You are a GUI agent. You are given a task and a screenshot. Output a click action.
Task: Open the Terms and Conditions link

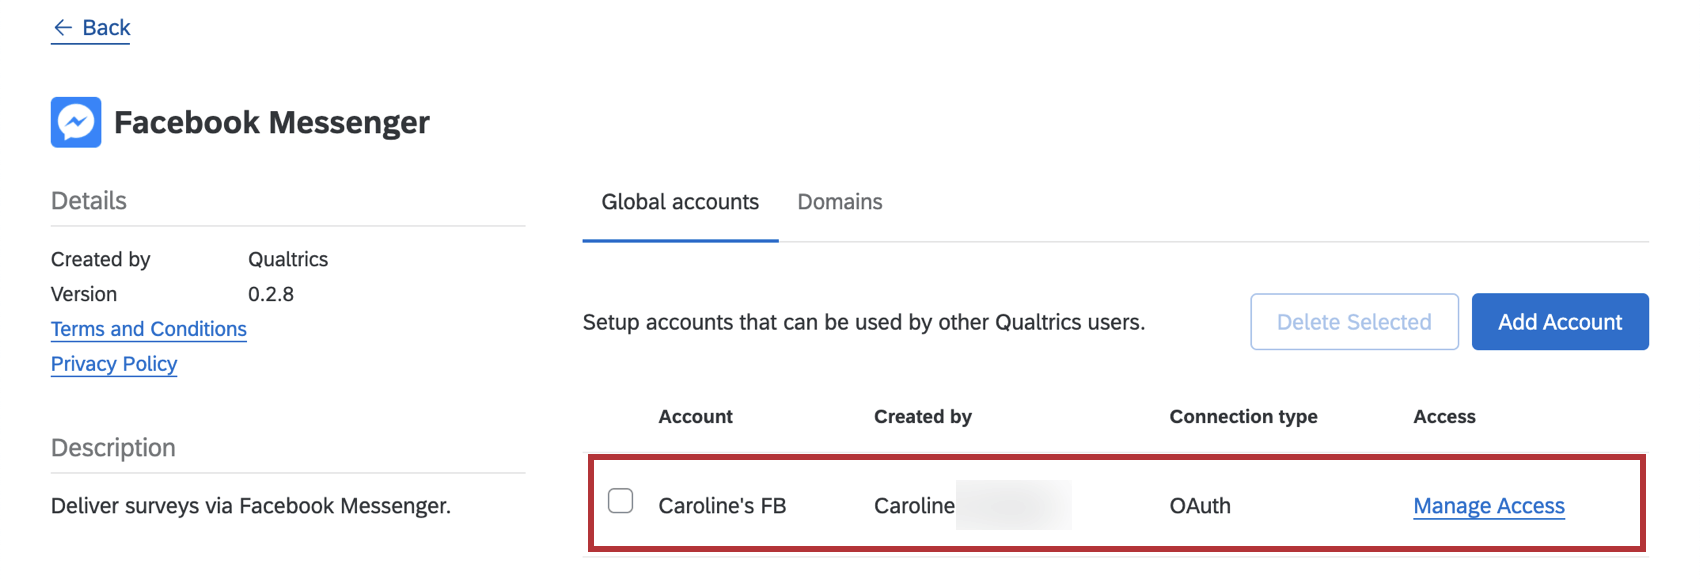coord(149,329)
